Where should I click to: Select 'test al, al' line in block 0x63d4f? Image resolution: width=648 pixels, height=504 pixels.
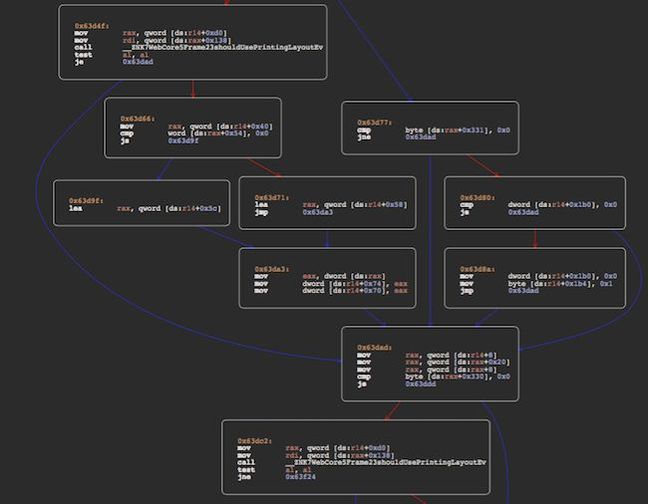tap(112, 55)
